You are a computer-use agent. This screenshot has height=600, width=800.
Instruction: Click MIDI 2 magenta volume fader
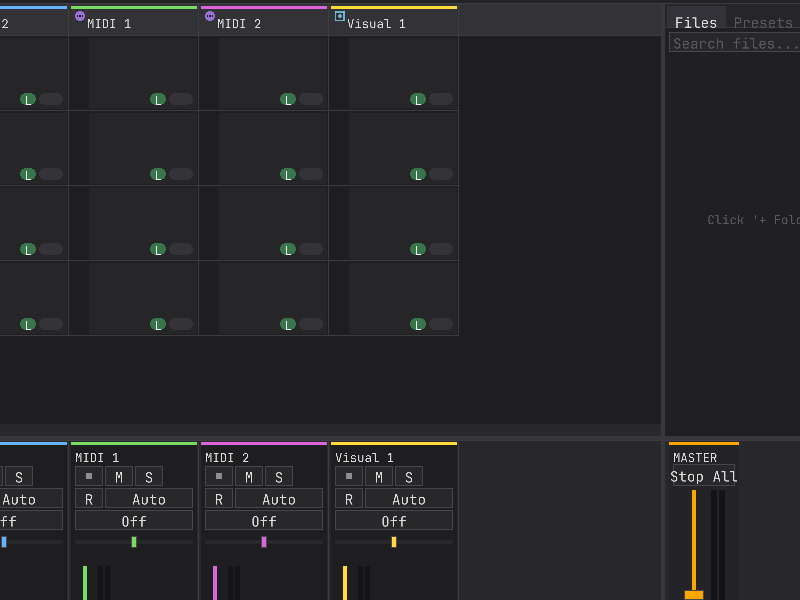215,583
